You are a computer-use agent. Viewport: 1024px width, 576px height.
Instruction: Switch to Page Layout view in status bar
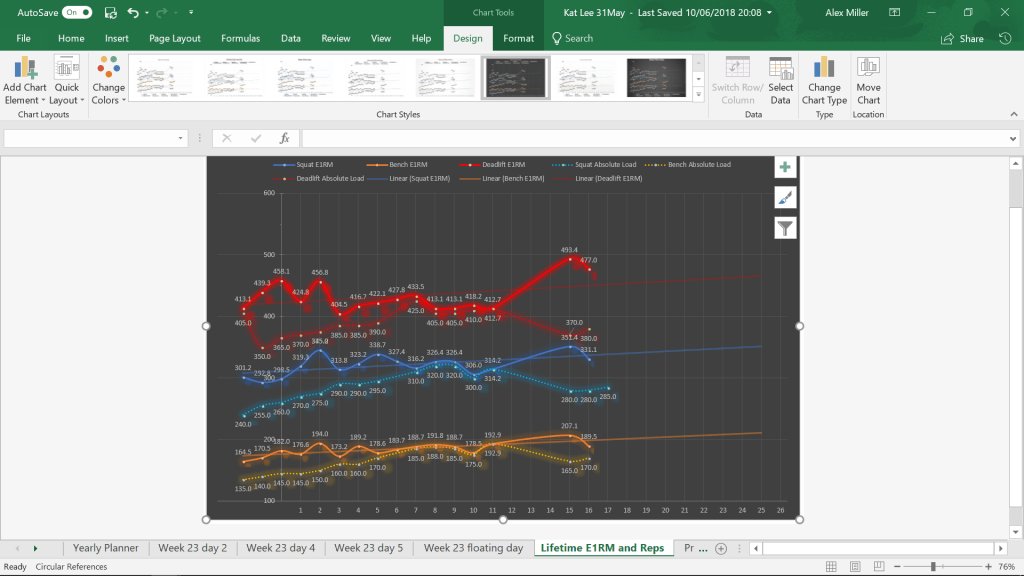pos(855,566)
